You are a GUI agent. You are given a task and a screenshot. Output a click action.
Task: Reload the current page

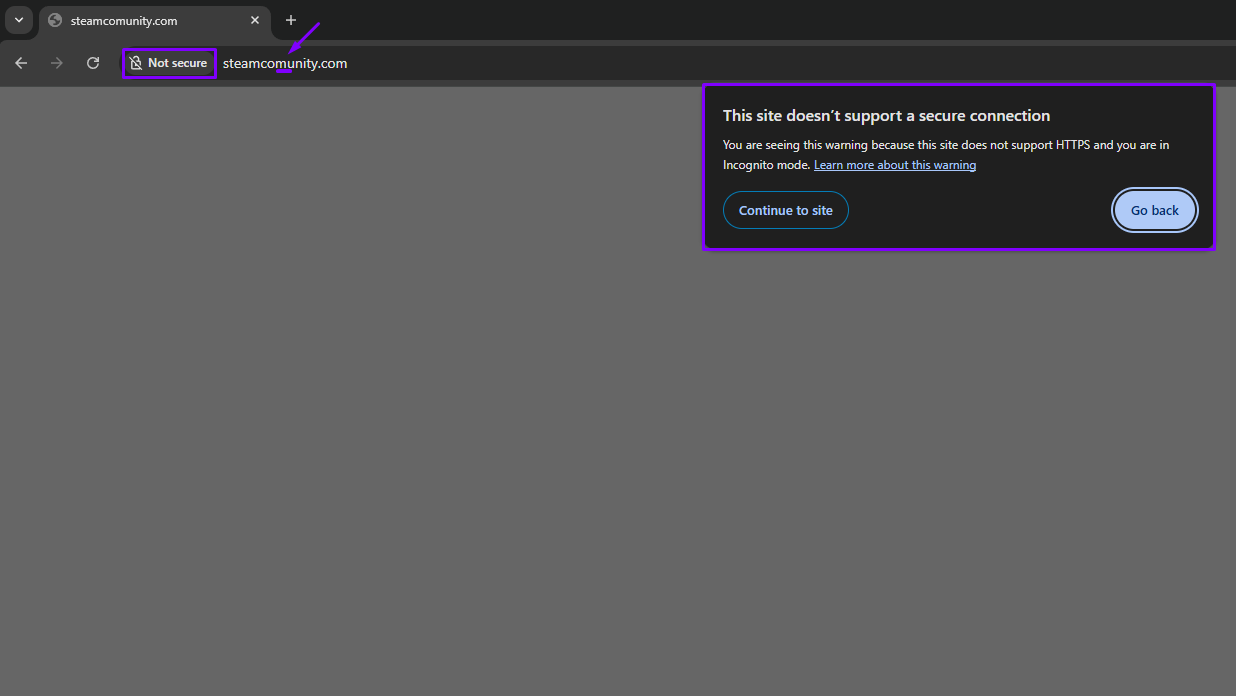93,63
